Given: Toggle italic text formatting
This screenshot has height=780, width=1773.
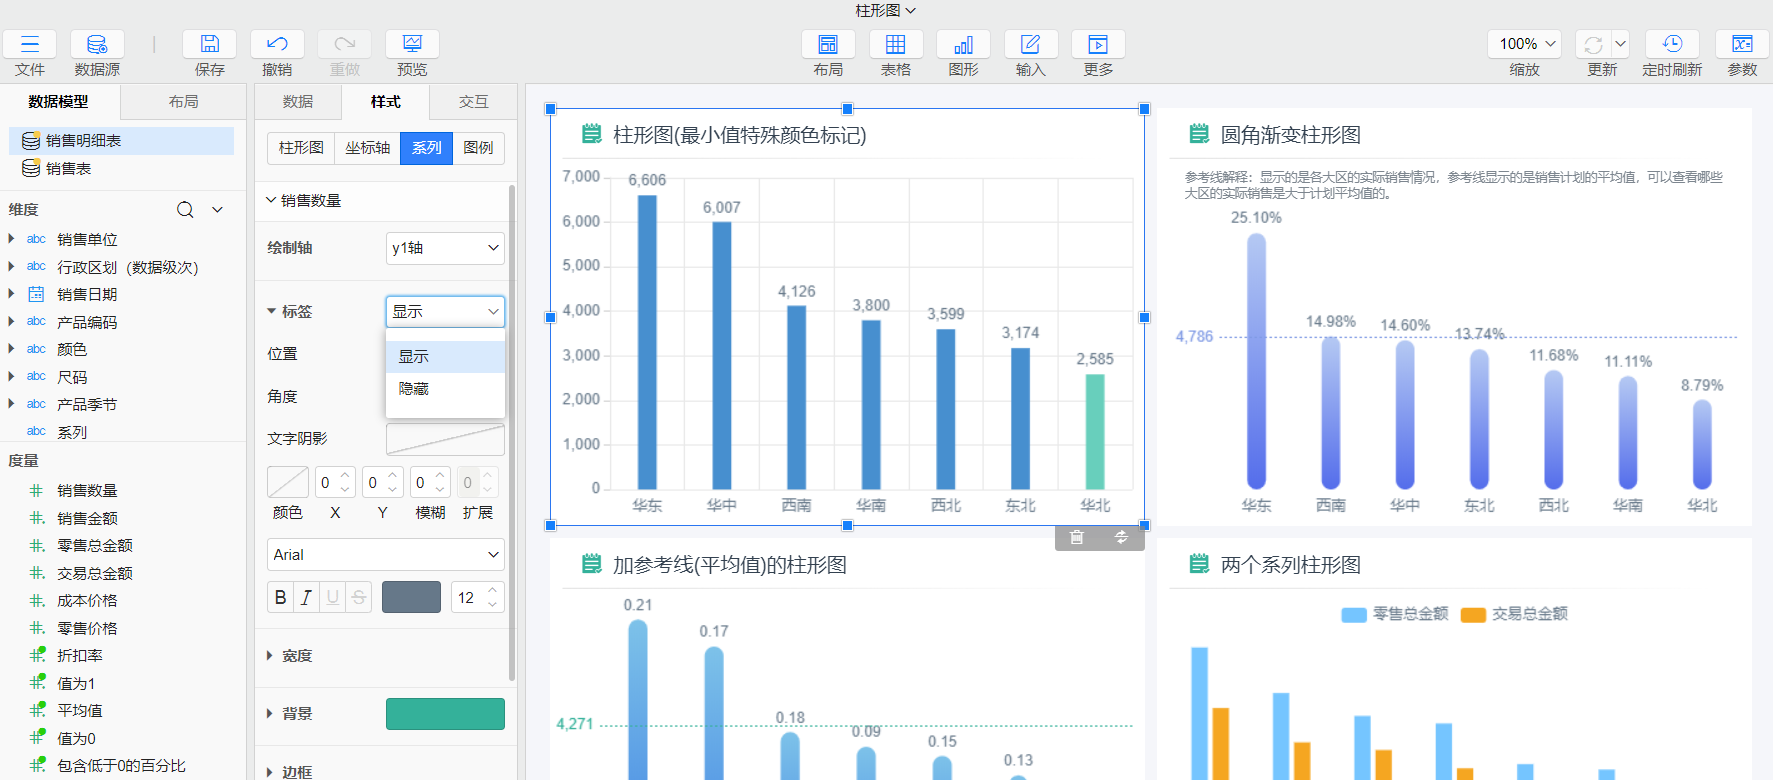Looking at the screenshot, I should tap(306, 597).
